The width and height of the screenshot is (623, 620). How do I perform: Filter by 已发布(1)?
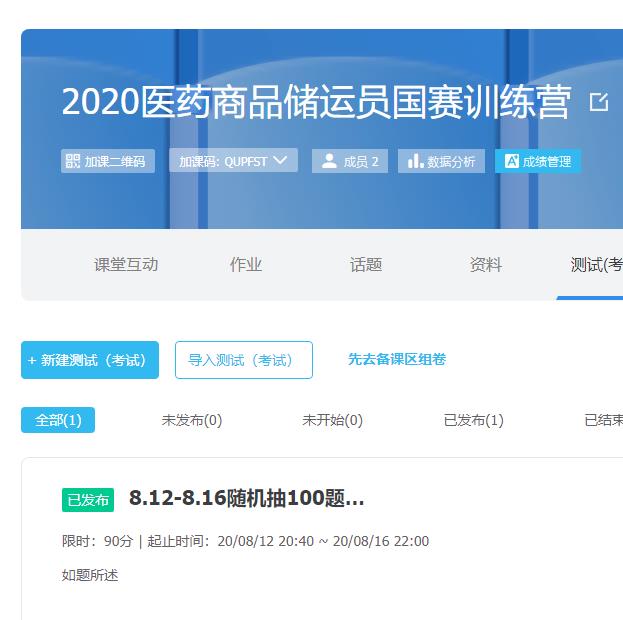(474, 420)
